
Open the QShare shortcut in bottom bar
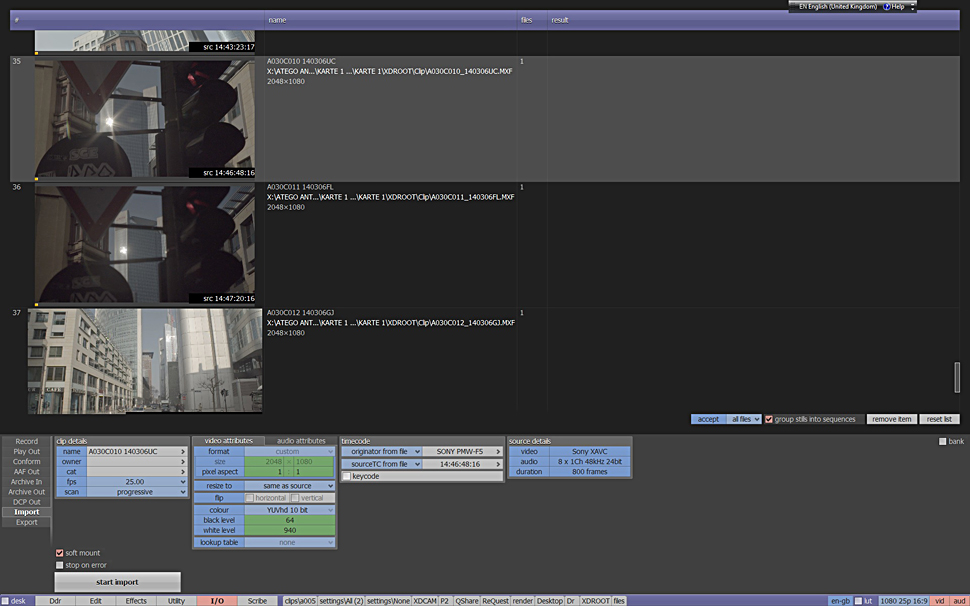click(466, 601)
